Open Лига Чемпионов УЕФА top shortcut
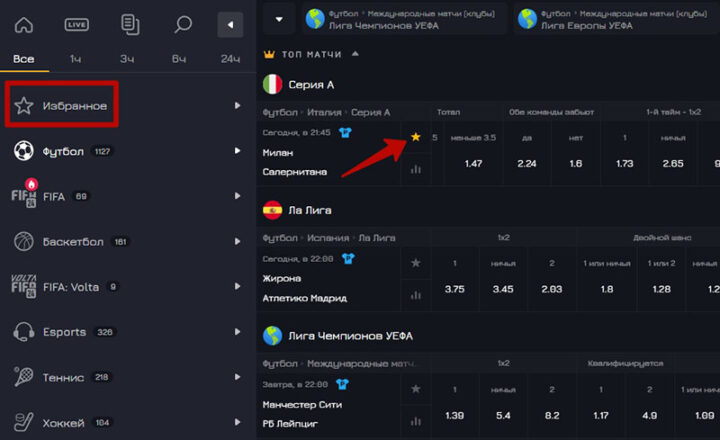This screenshot has width=720, height=440. pyautogui.click(x=404, y=19)
